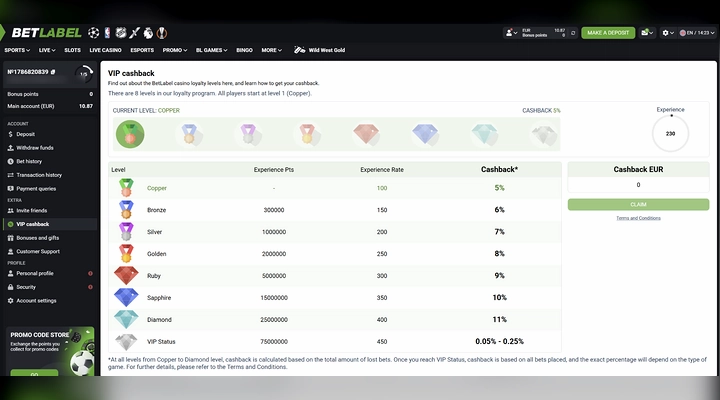Image resolution: width=720 pixels, height=400 pixels.
Task: Copy the account number 1786820839
Action: click(x=53, y=72)
